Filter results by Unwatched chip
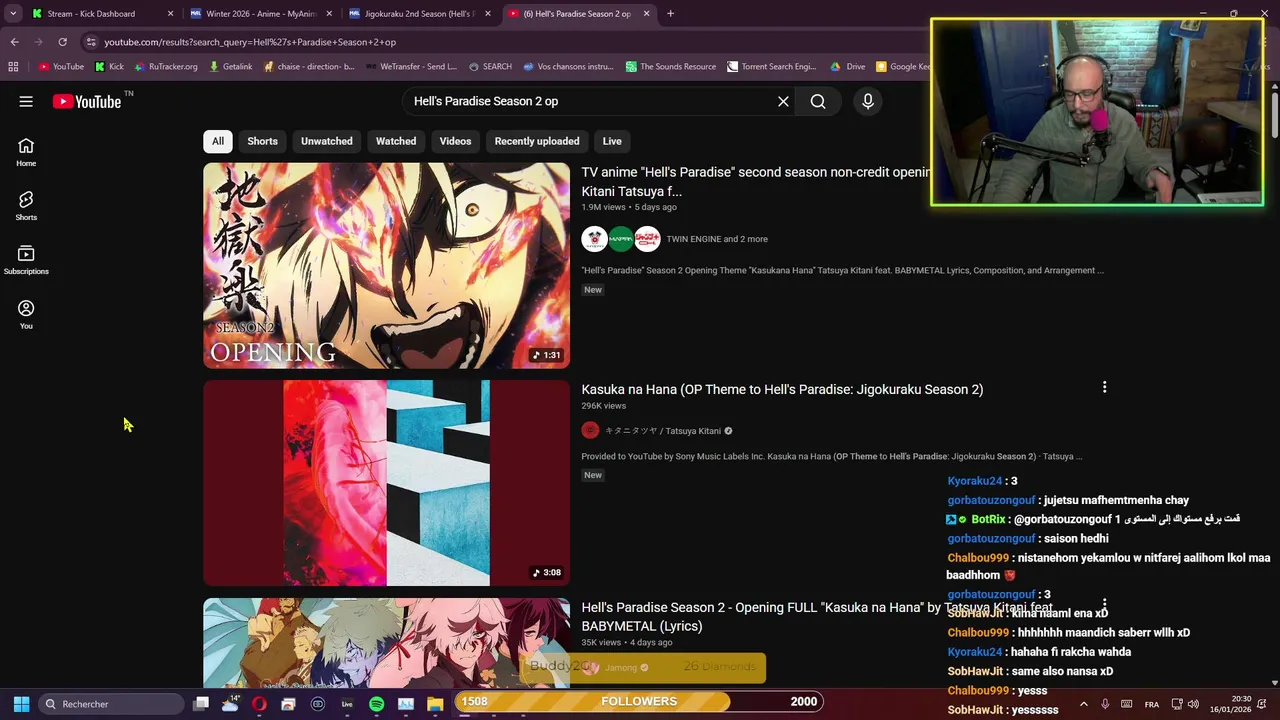The width and height of the screenshot is (1280, 720). [x=327, y=141]
